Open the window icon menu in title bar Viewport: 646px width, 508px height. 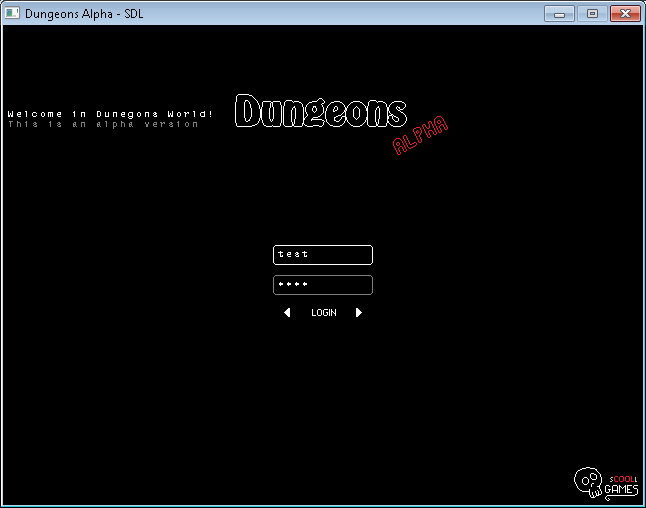tap(13, 13)
